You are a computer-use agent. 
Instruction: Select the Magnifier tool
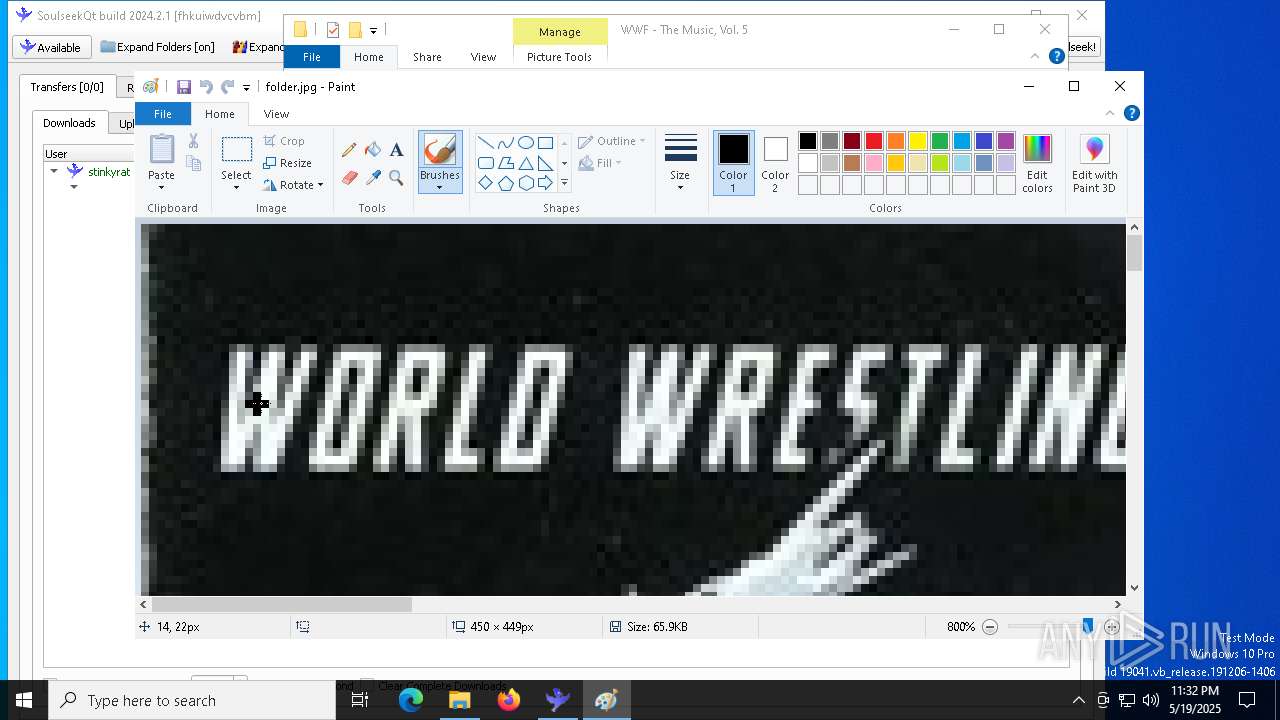click(x=396, y=178)
